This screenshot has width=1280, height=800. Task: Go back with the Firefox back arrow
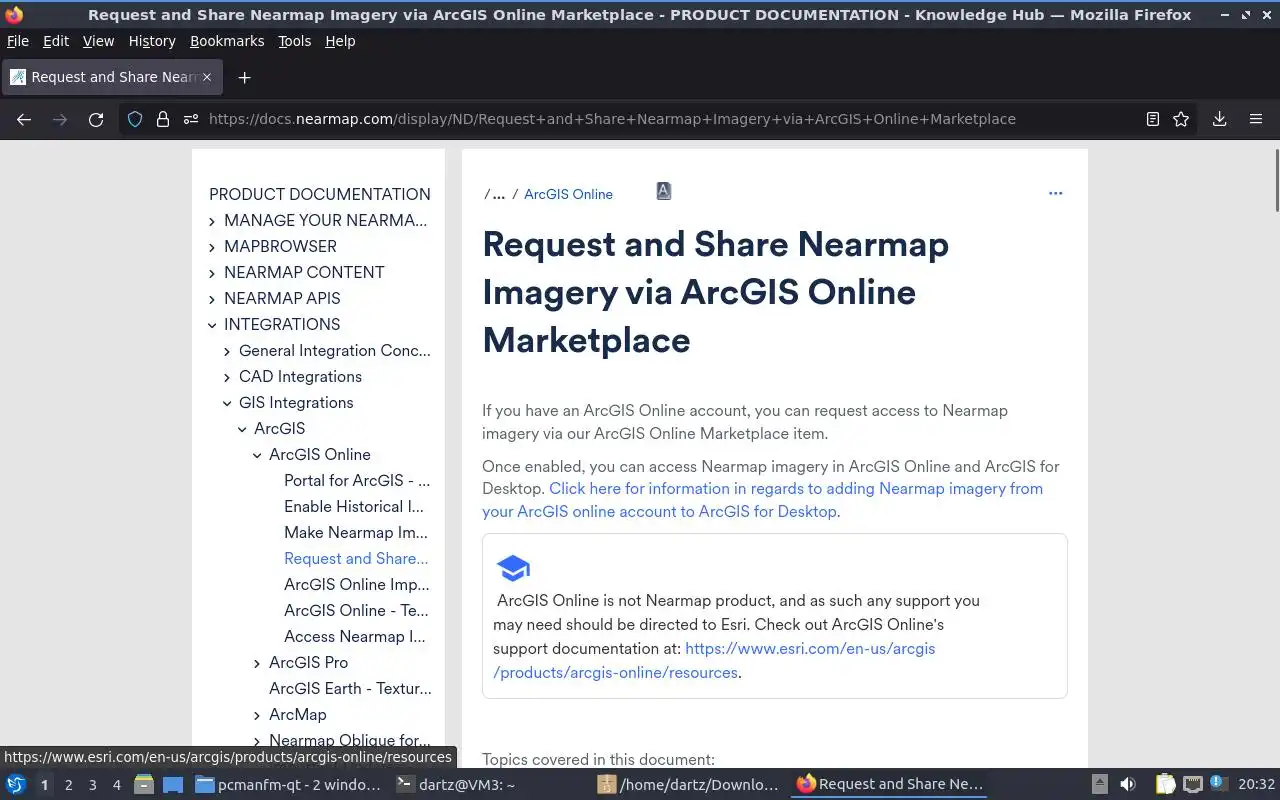click(24, 119)
